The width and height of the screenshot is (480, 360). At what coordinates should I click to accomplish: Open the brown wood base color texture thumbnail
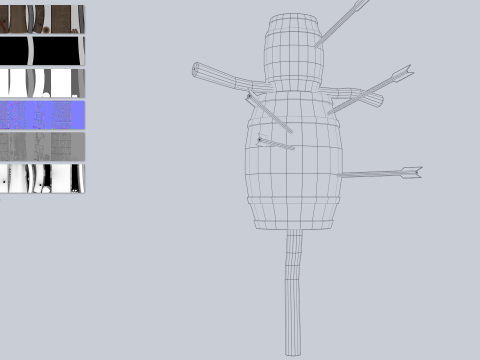tap(42, 19)
